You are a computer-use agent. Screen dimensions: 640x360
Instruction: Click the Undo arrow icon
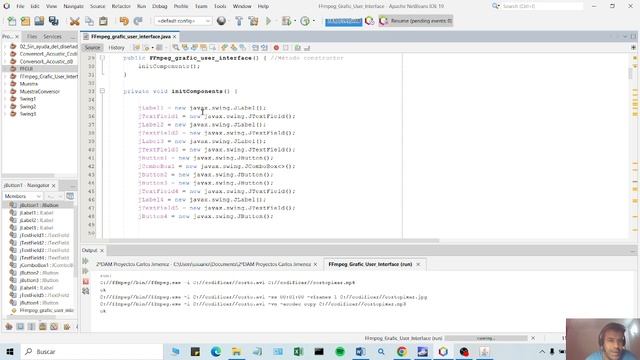click(124, 21)
